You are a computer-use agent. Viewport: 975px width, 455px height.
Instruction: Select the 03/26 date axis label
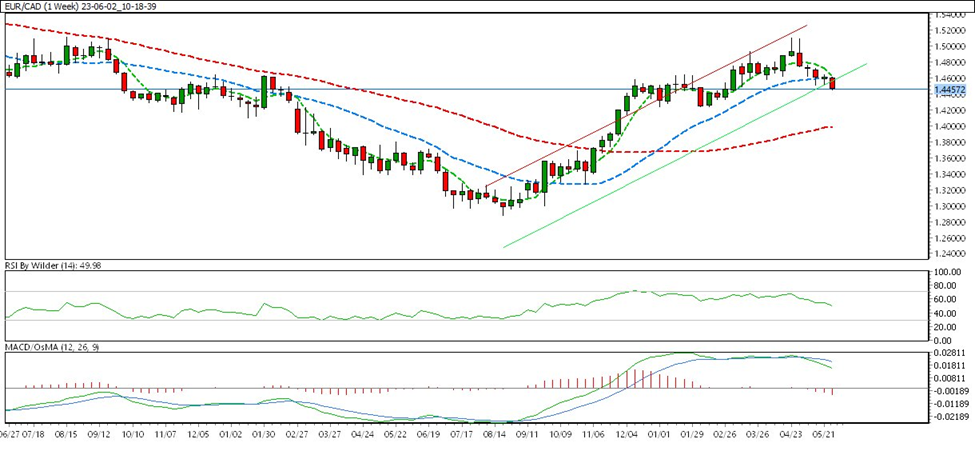pyautogui.click(x=758, y=433)
